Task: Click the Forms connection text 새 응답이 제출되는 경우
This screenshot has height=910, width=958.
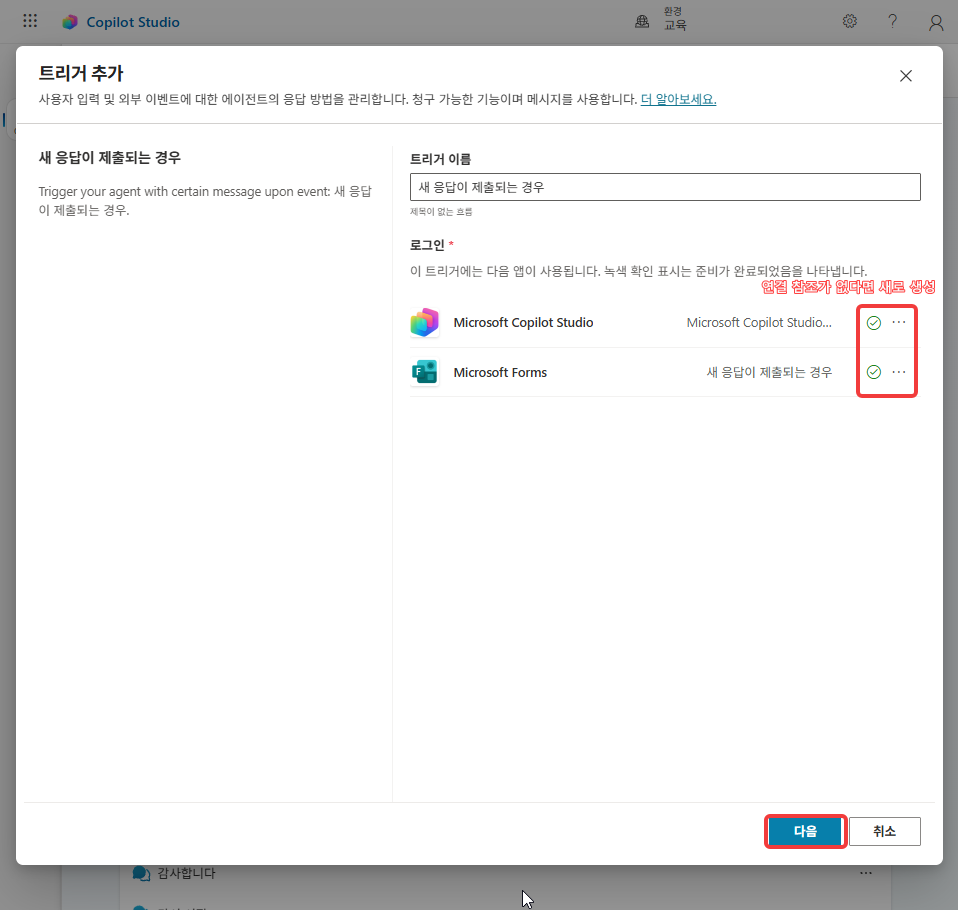Action: click(x=769, y=372)
